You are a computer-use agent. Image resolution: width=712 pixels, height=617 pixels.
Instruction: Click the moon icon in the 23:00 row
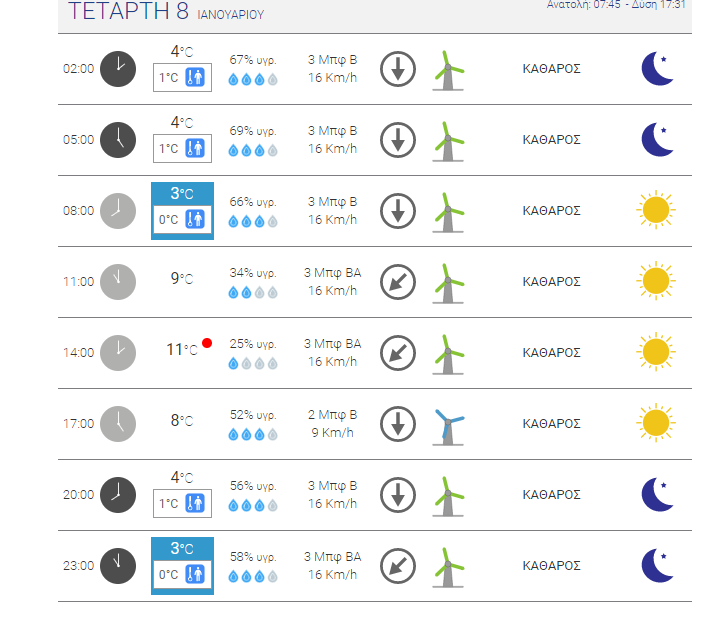coord(656,565)
